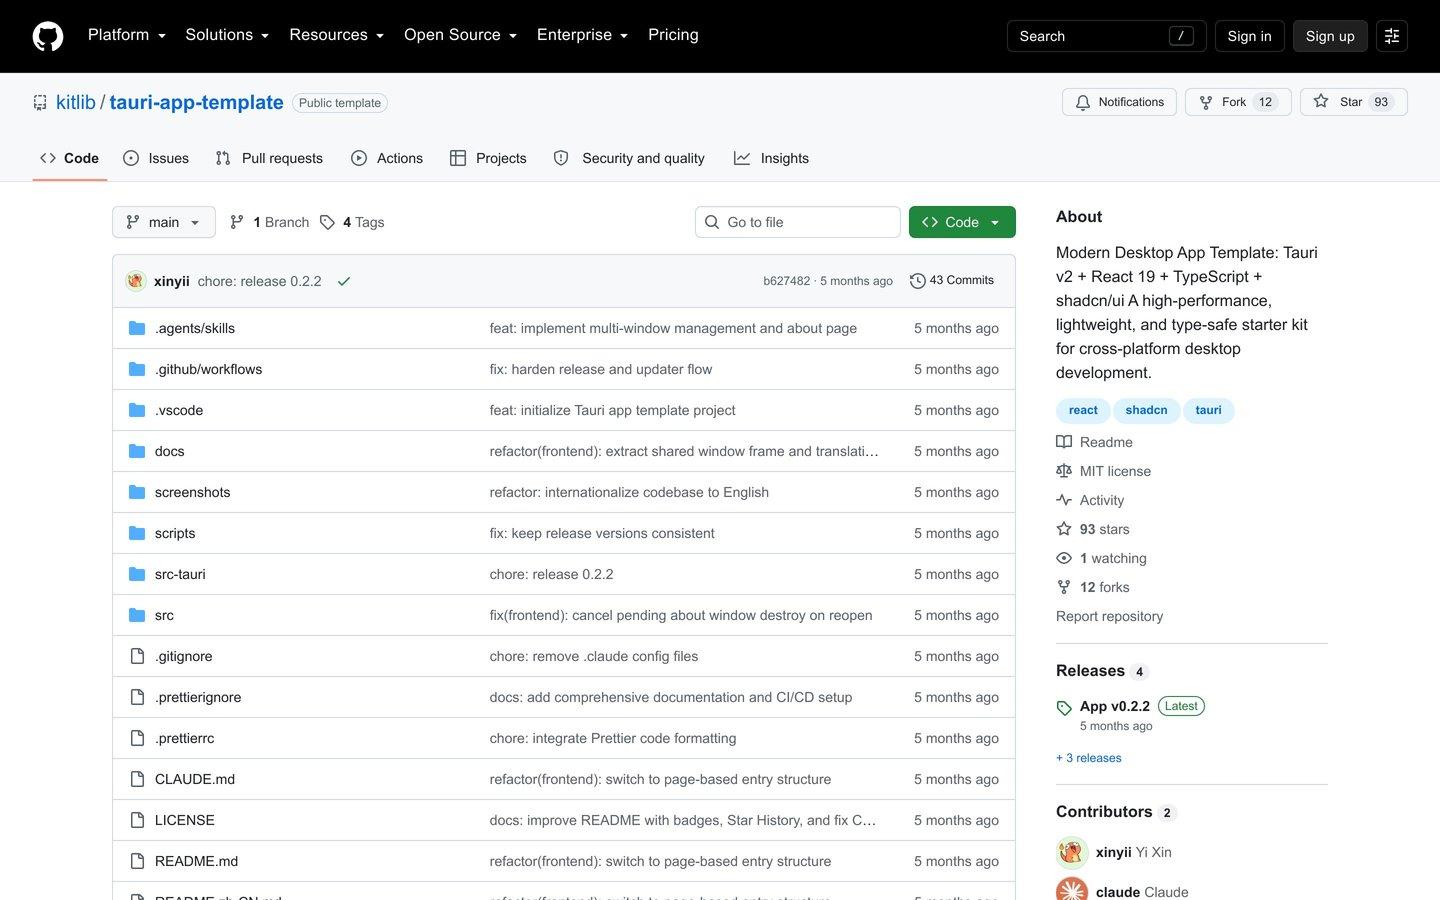Select the Code tab
1440x900 pixels.
pos(69,158)
